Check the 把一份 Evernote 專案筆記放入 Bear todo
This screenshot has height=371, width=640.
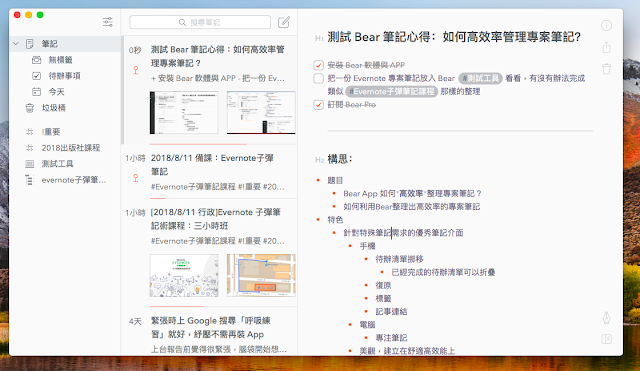318,78
